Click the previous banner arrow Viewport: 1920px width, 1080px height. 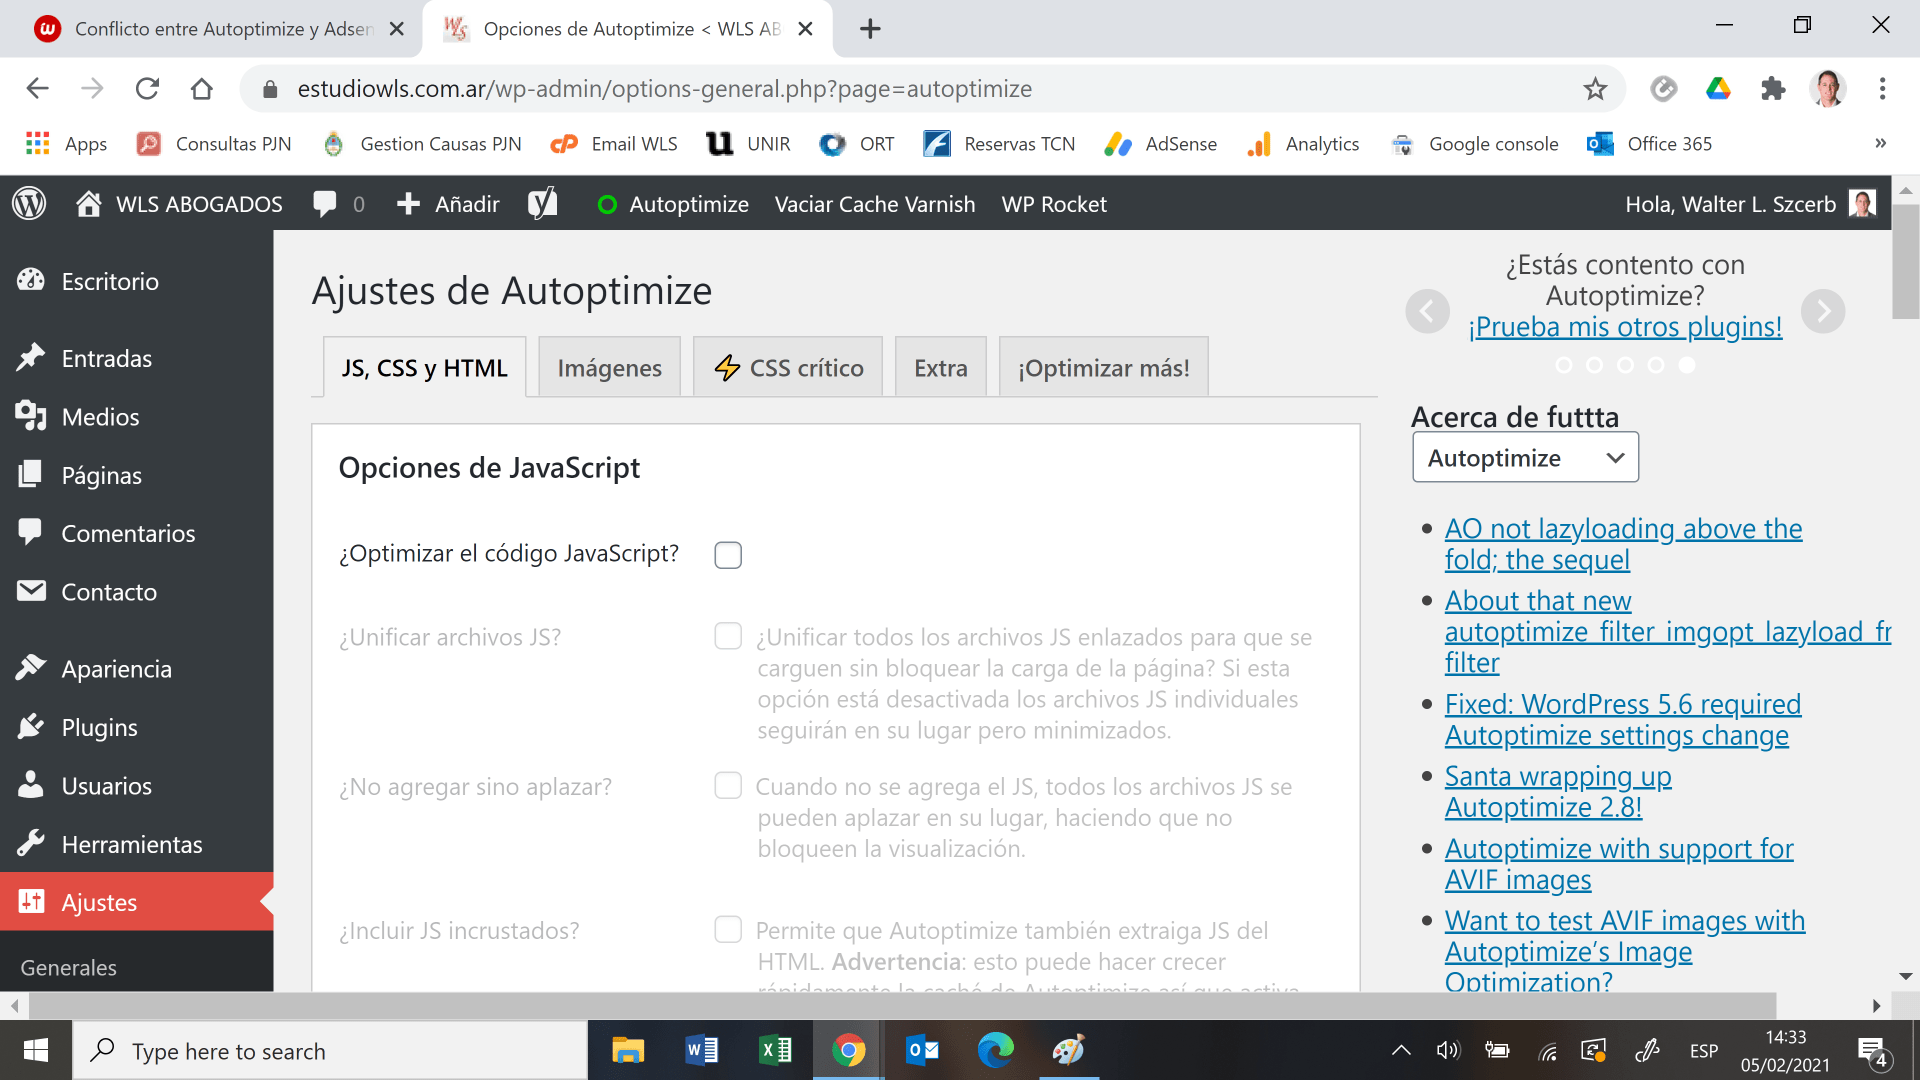click(x=1427, y=312)
